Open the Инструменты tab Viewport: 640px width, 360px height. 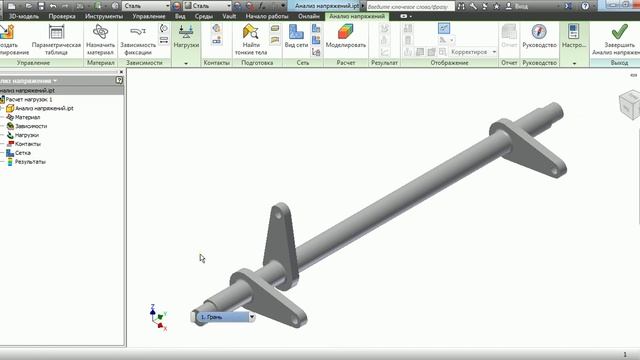(x=104, y=16)
